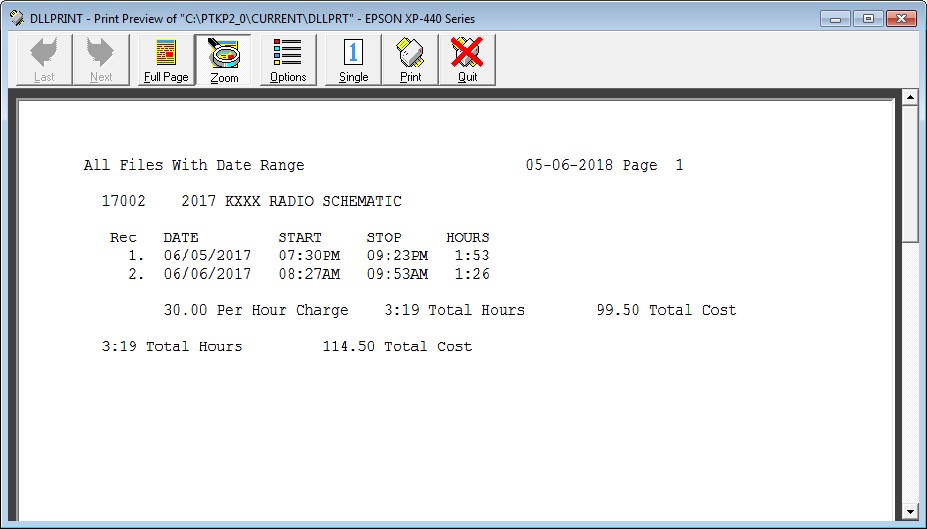Click start time '08:27AM'
Image resolution: width=927 pixels, height=529 pixels.
pyautogui.click(x=309, y=274)
